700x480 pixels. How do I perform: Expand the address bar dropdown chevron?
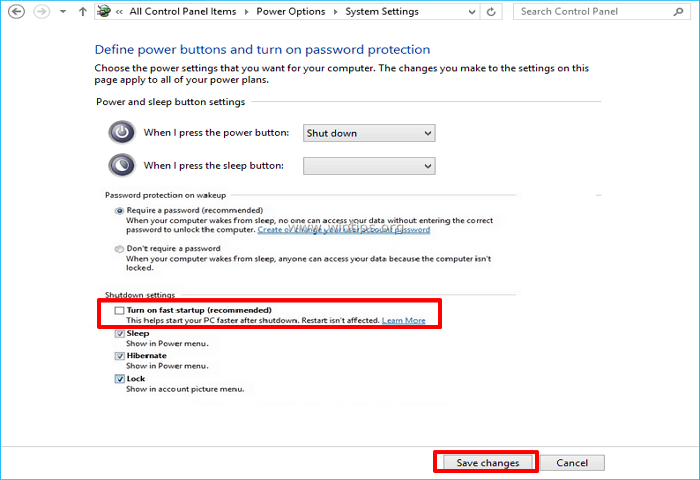(x=466, y=12)
